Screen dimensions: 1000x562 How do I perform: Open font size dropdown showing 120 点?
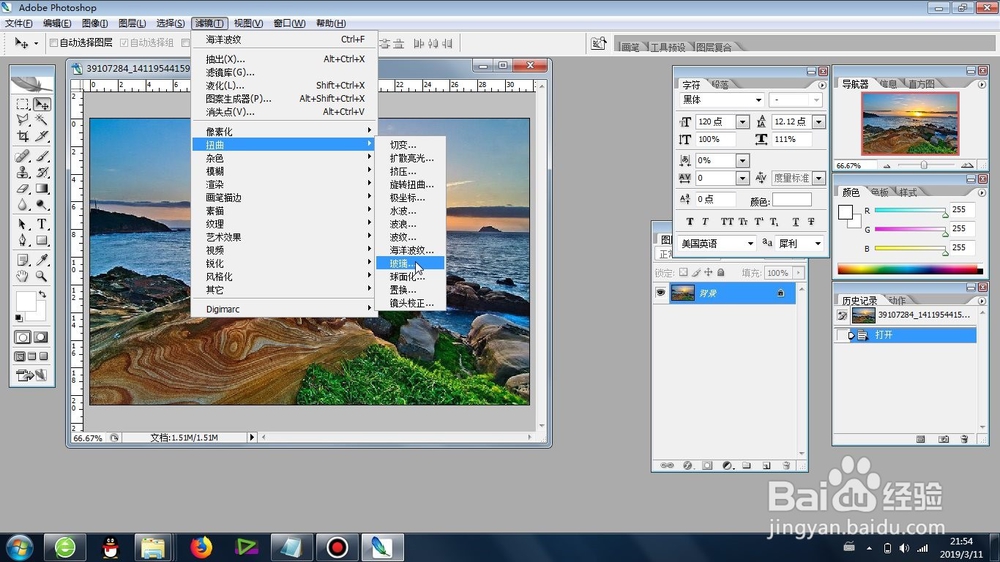pos(742,121)
